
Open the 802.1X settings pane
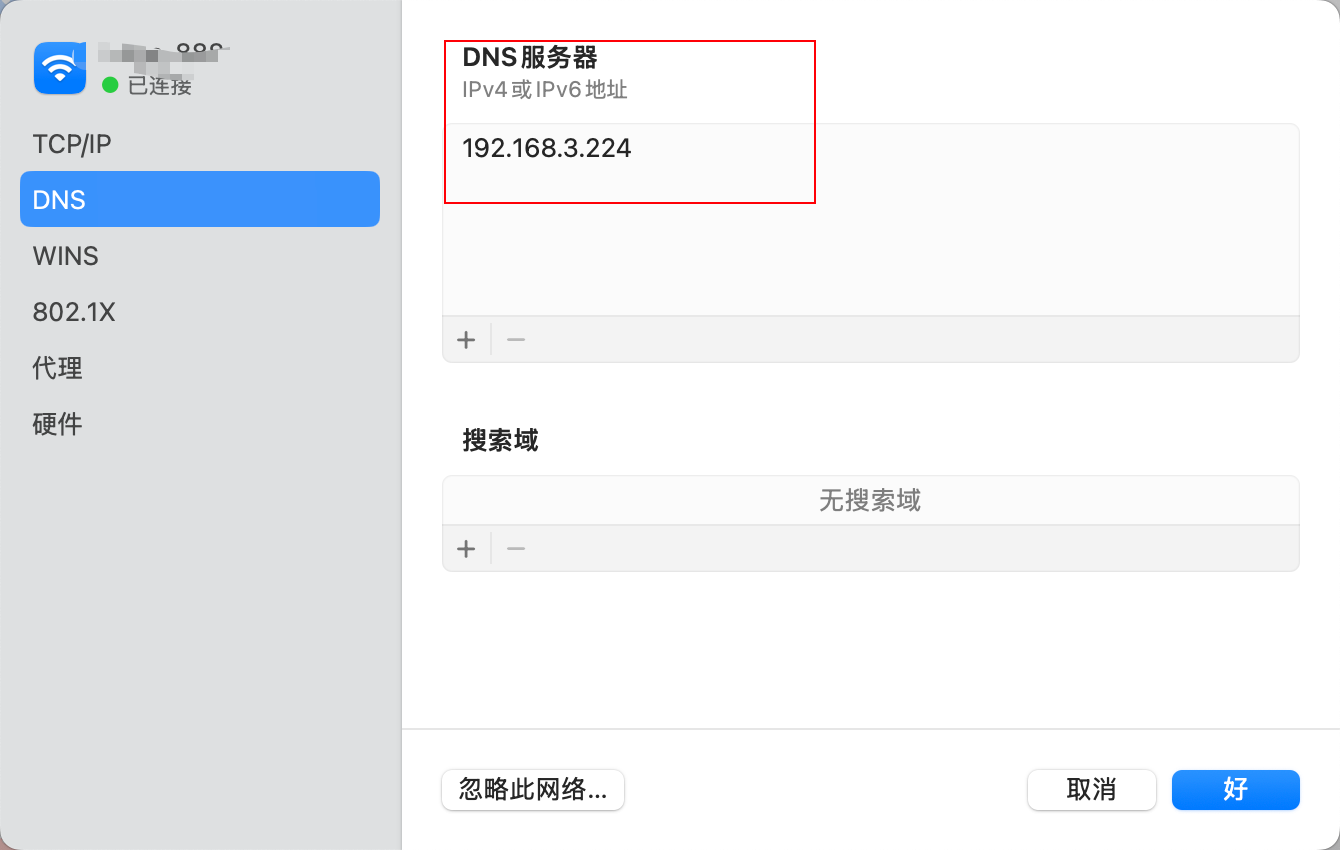tap(74, 311)
